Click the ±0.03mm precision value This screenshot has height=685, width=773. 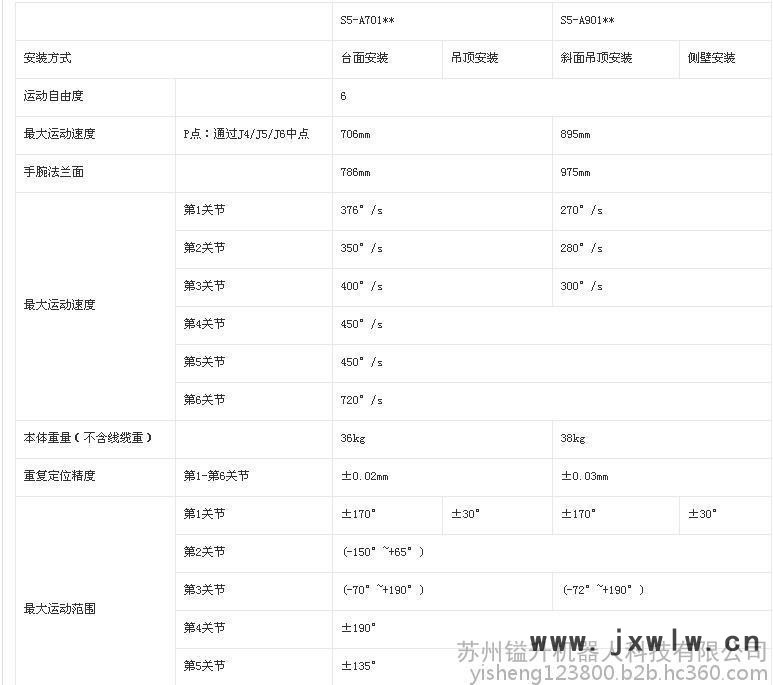pos(585,476)
